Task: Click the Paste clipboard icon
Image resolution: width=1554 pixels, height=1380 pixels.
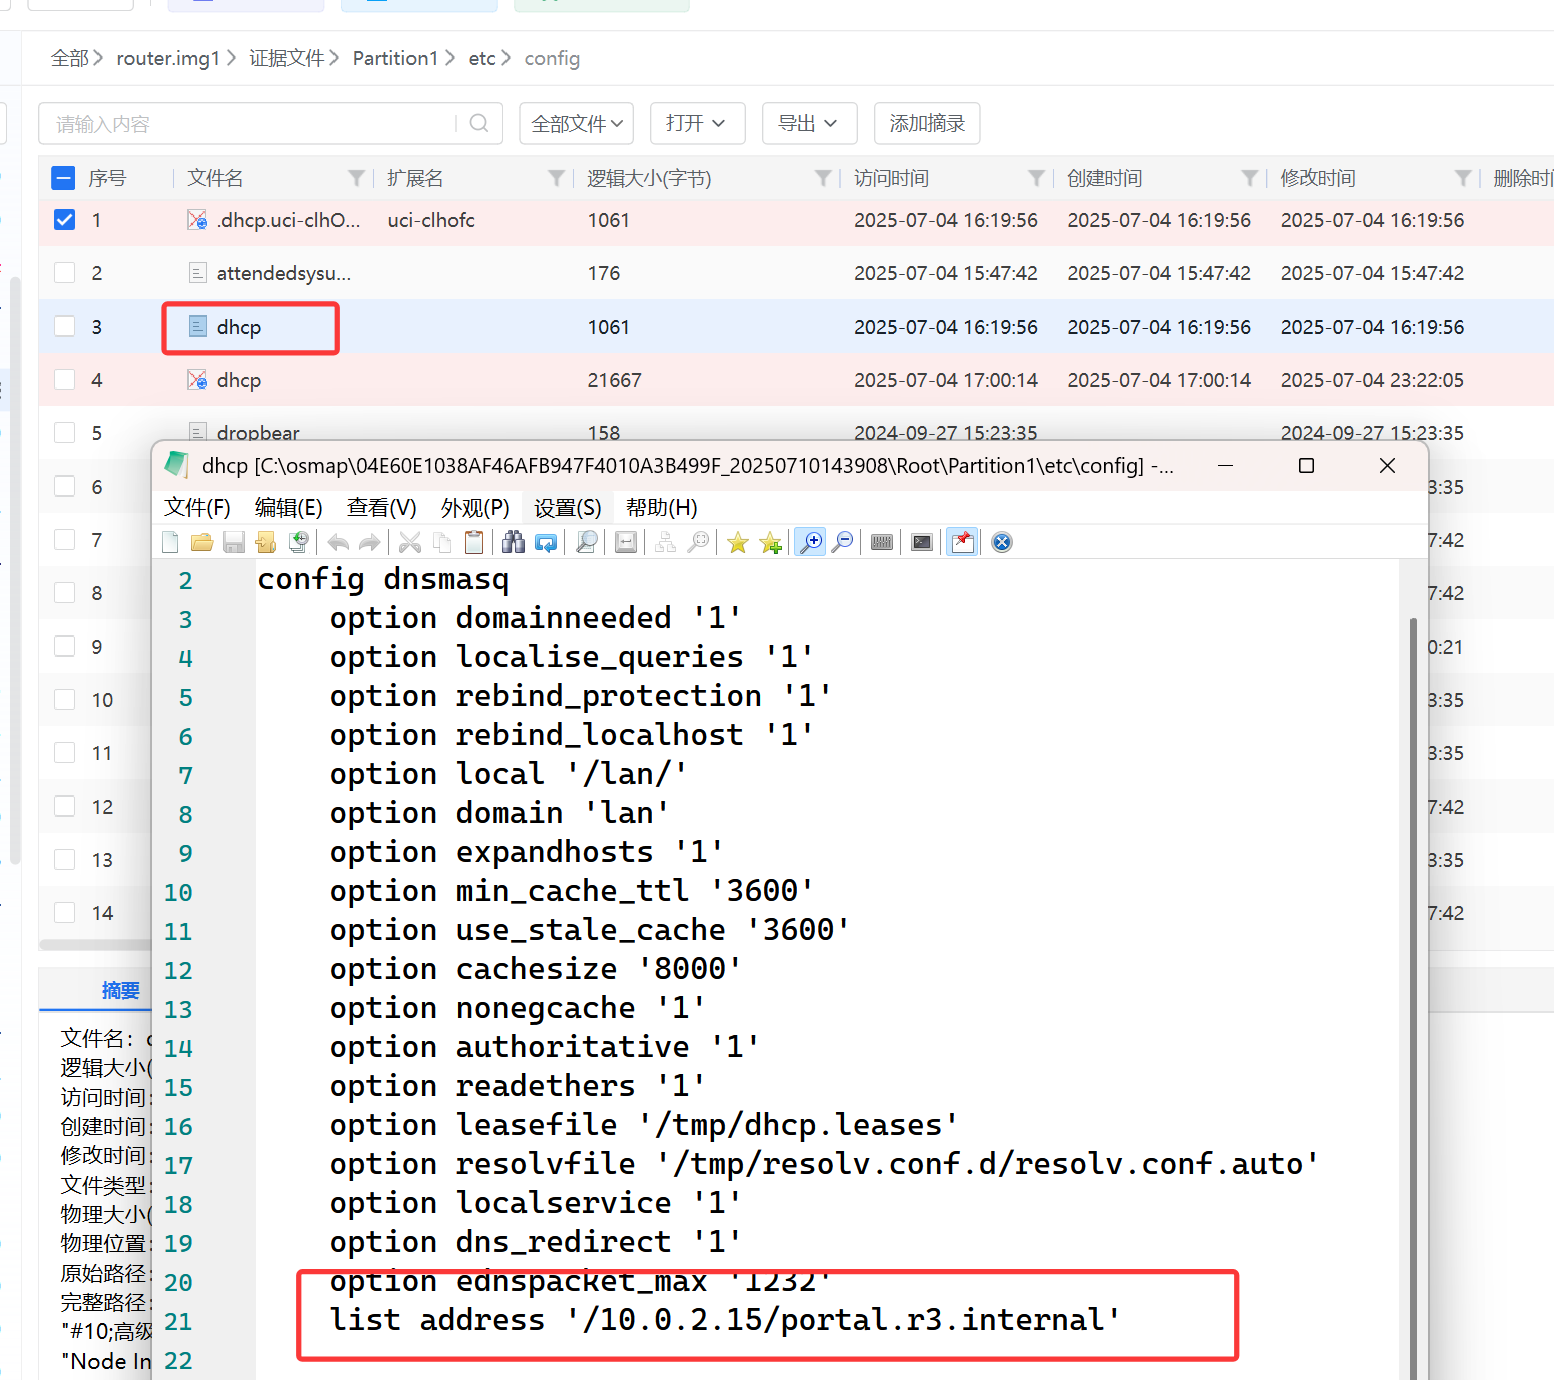Action: tap(474, 542)
